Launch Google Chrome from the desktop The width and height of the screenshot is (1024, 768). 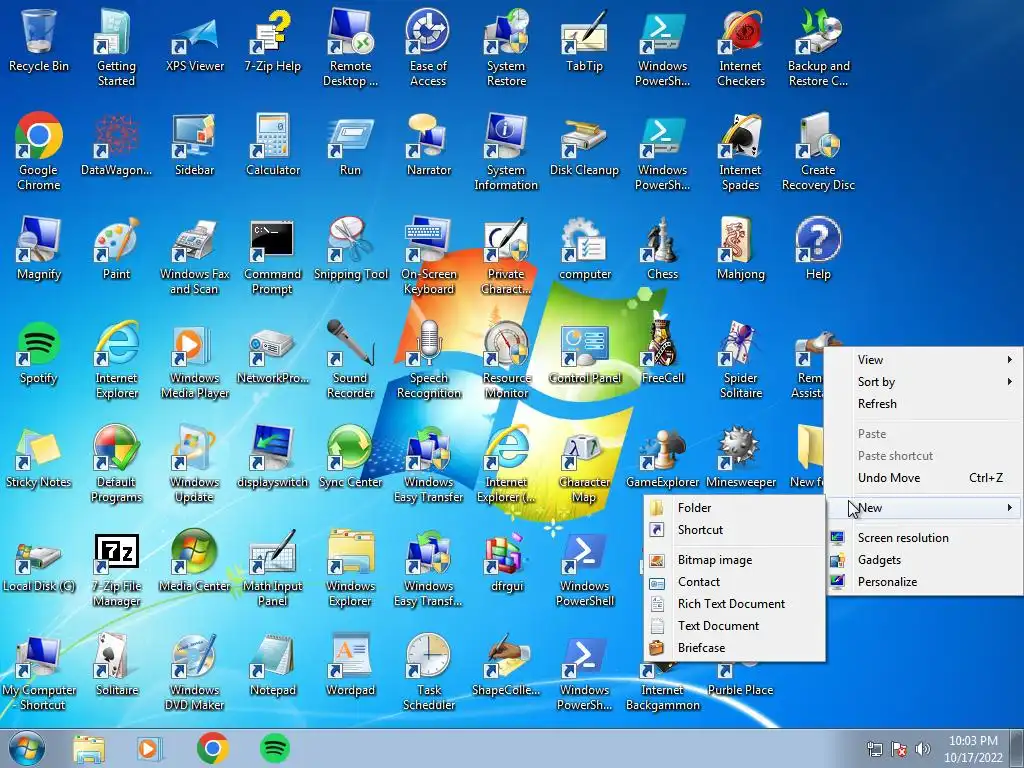39,151
